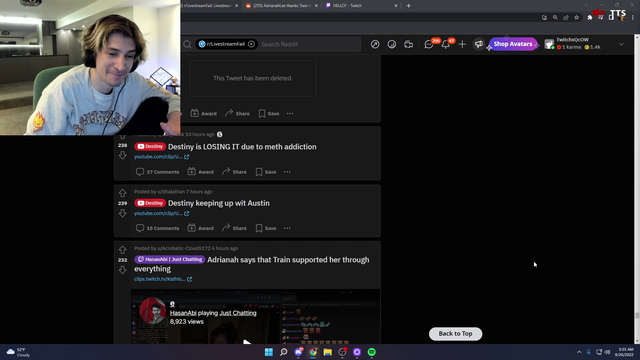Viewport: 640px width, 360px height.
Task: Open File Explorer from taskbar
Action: 328,352
